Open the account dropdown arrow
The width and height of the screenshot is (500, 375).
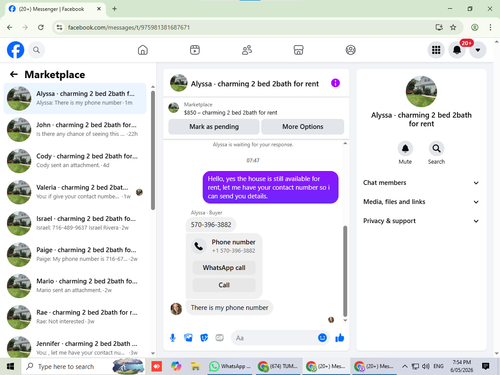pos(478,50)
